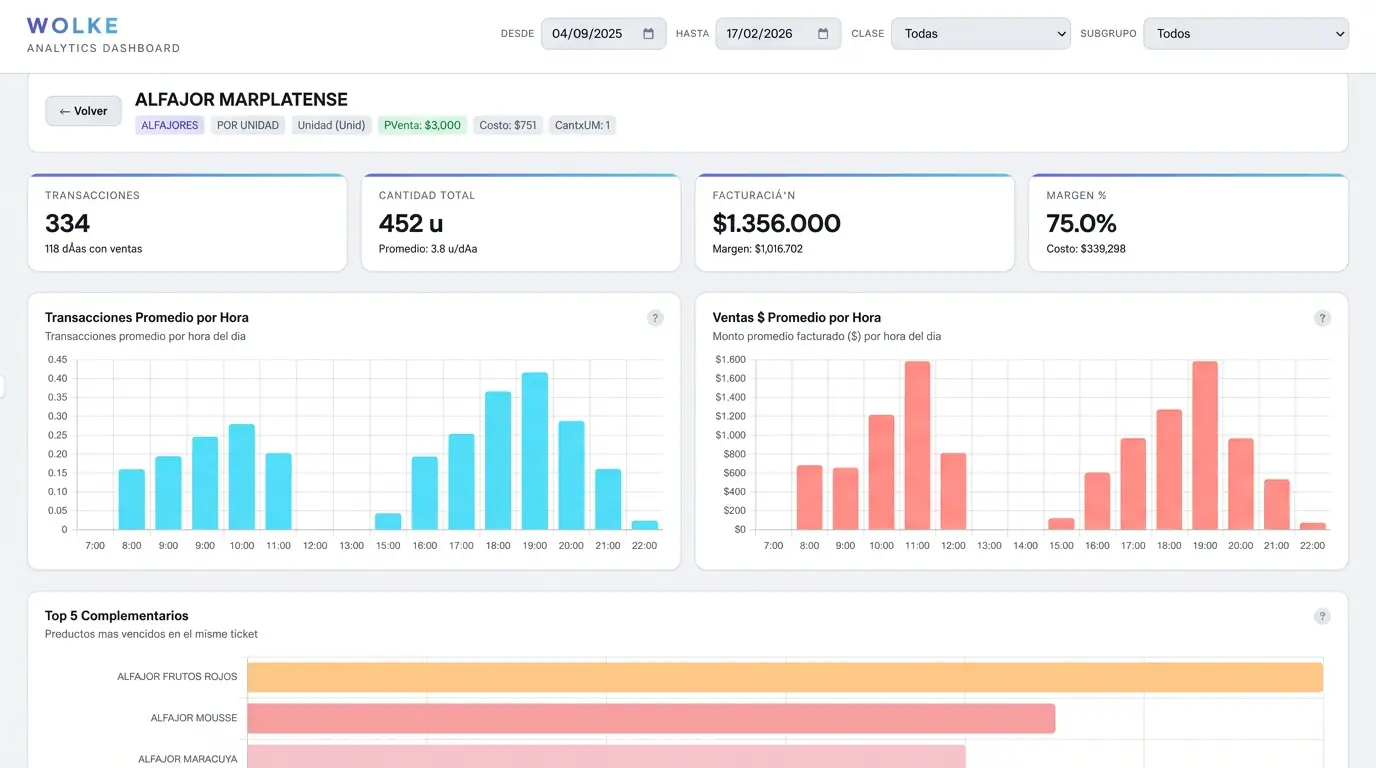Open the Unidad (Unid) measure selector
Viewport: 1376px width, 768px height.
(331, 125)
